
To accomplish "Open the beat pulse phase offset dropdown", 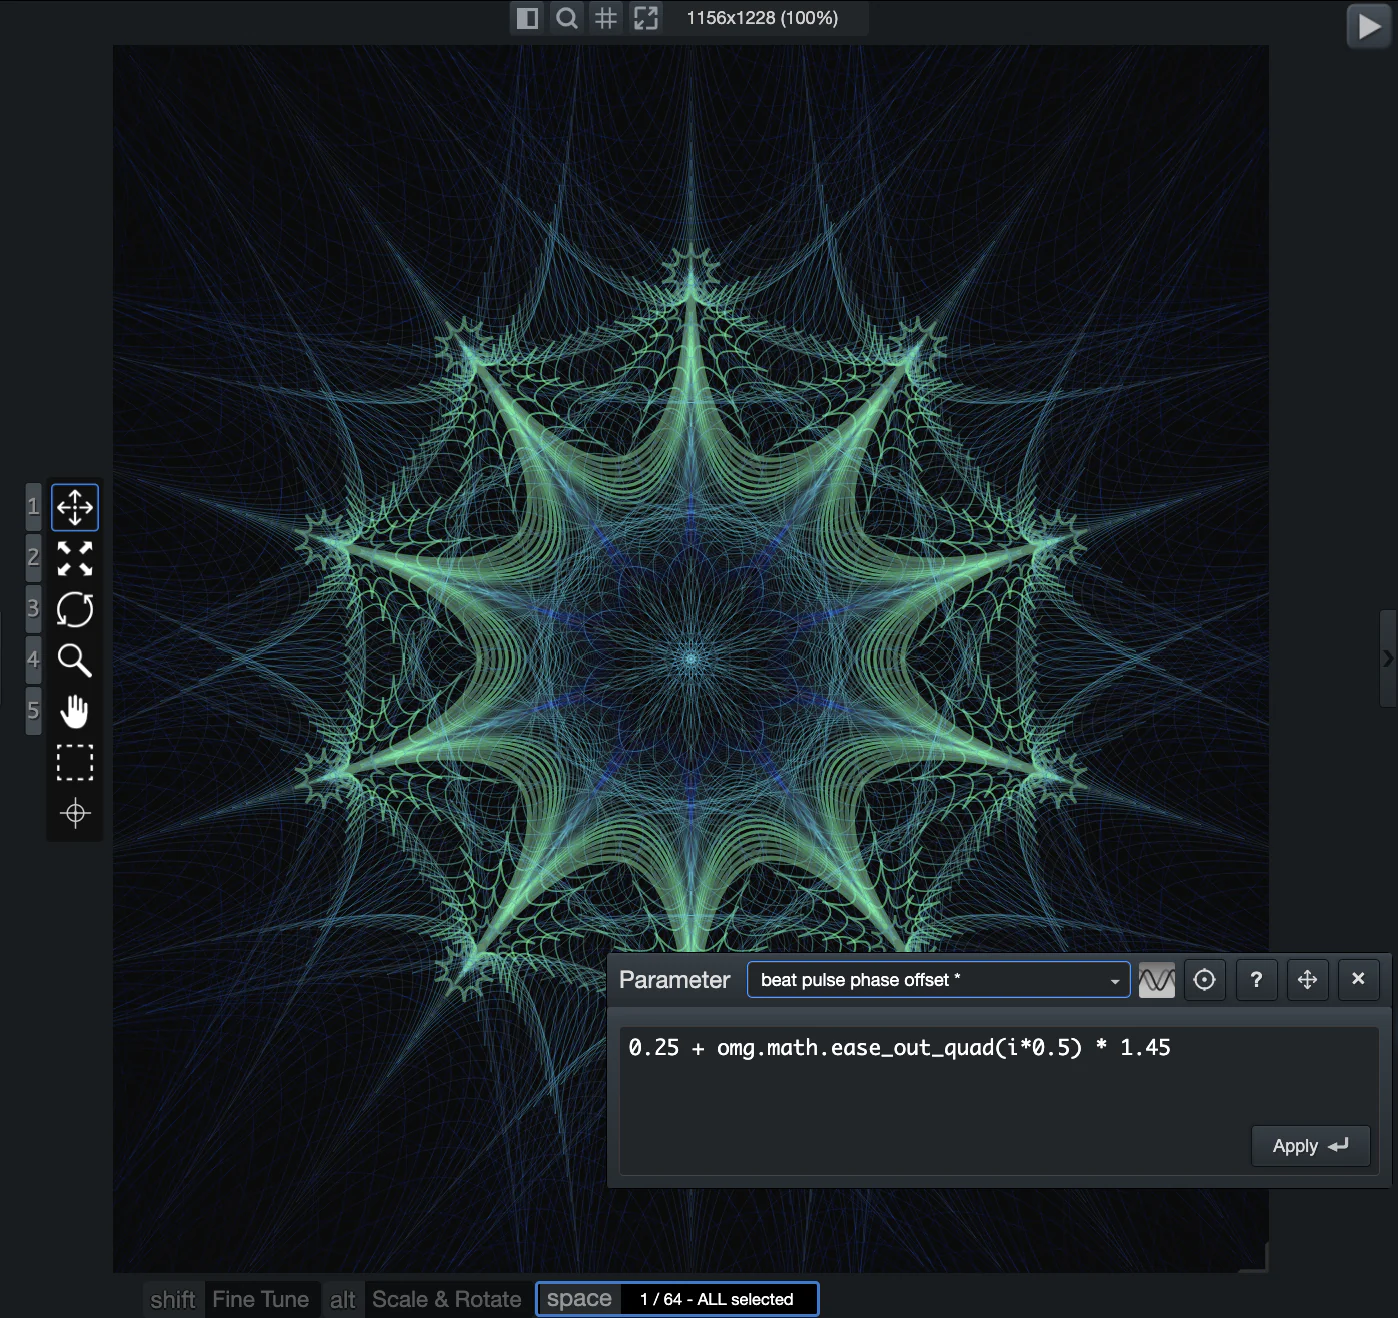I will [939, 980].
